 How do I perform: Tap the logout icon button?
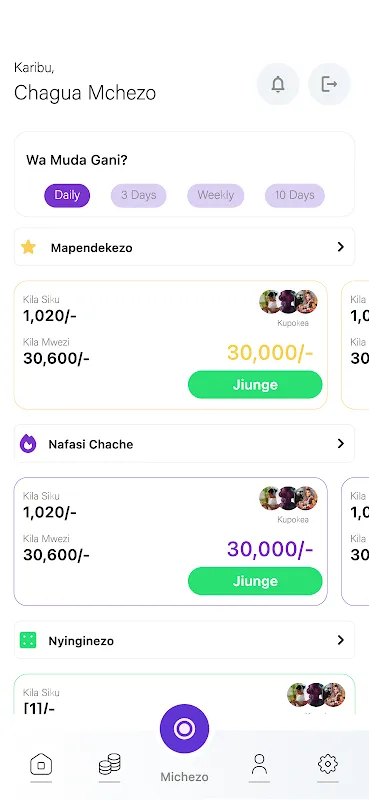(x=329, y=84)
